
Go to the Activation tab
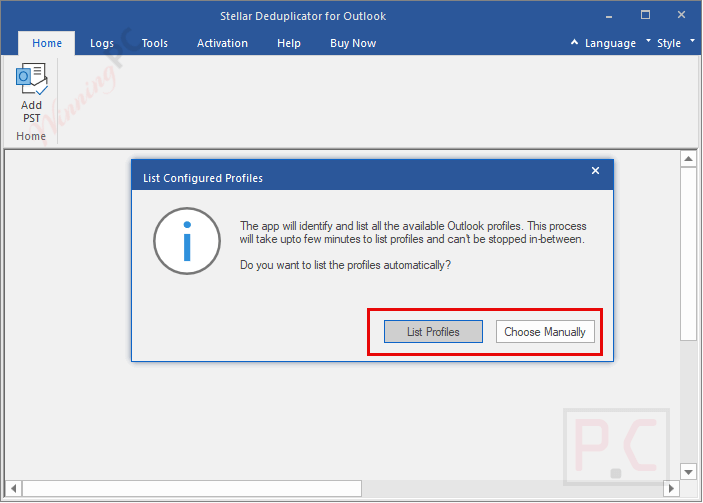[222, 43]
